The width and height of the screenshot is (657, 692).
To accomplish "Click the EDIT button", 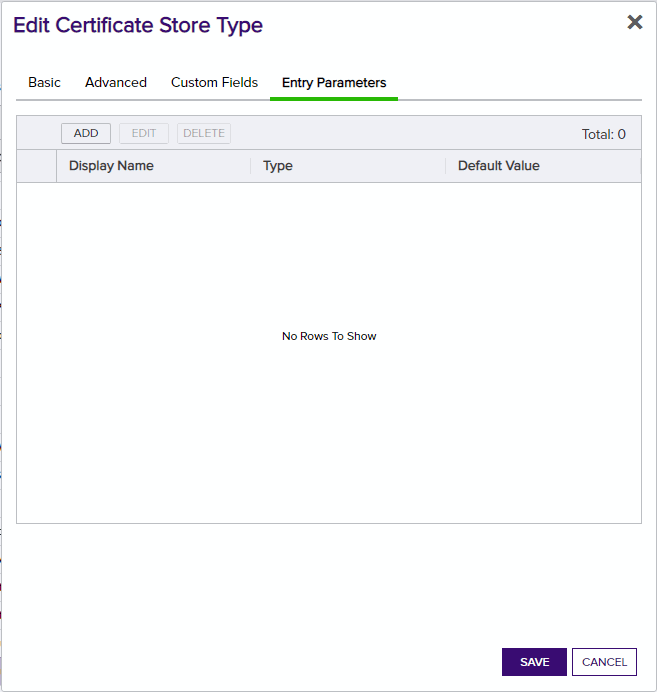I will coord(144,133).
